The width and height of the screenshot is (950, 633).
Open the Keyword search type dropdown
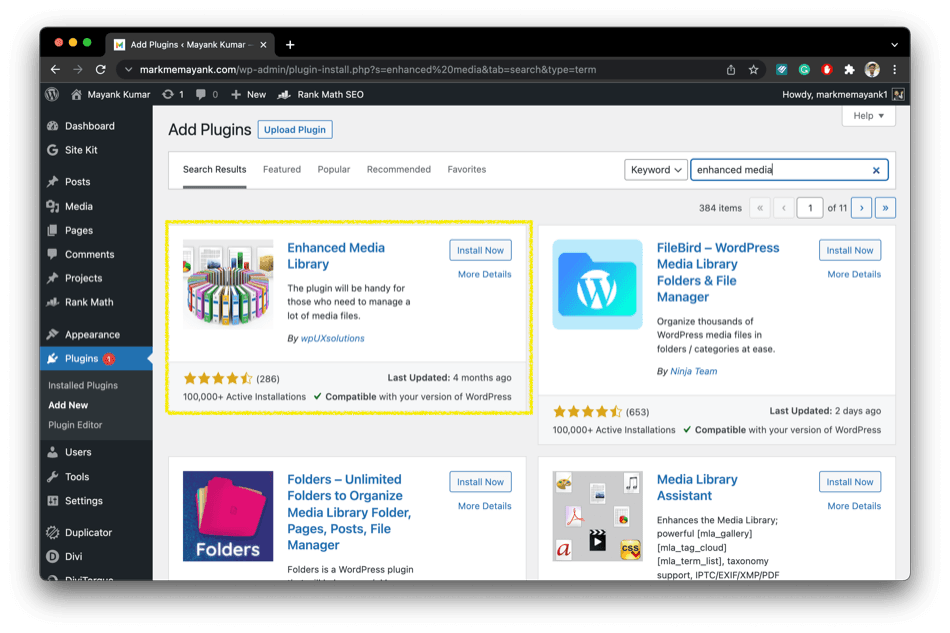pos(656,170)
